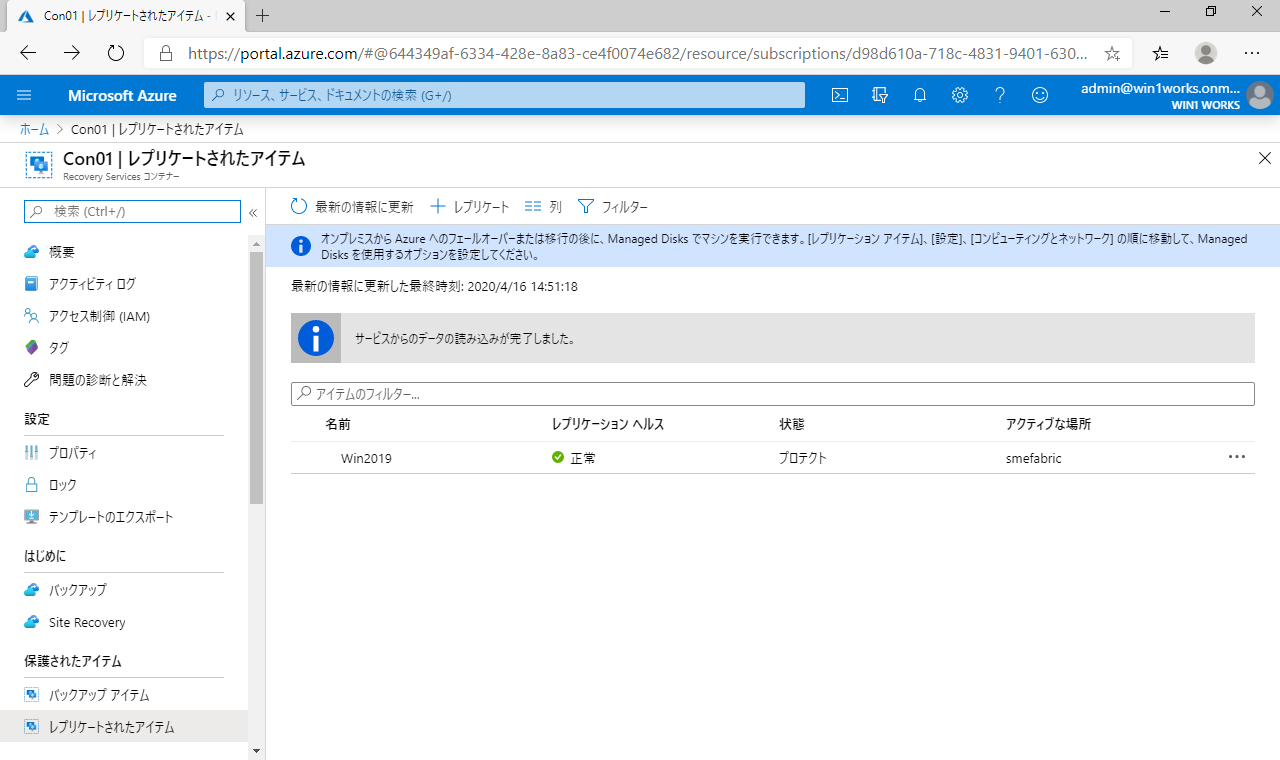Reload the page with browser refresh icon
The height and width of the screenshot is (760, 1280).
pyautogui.click(x=116, y=53)
